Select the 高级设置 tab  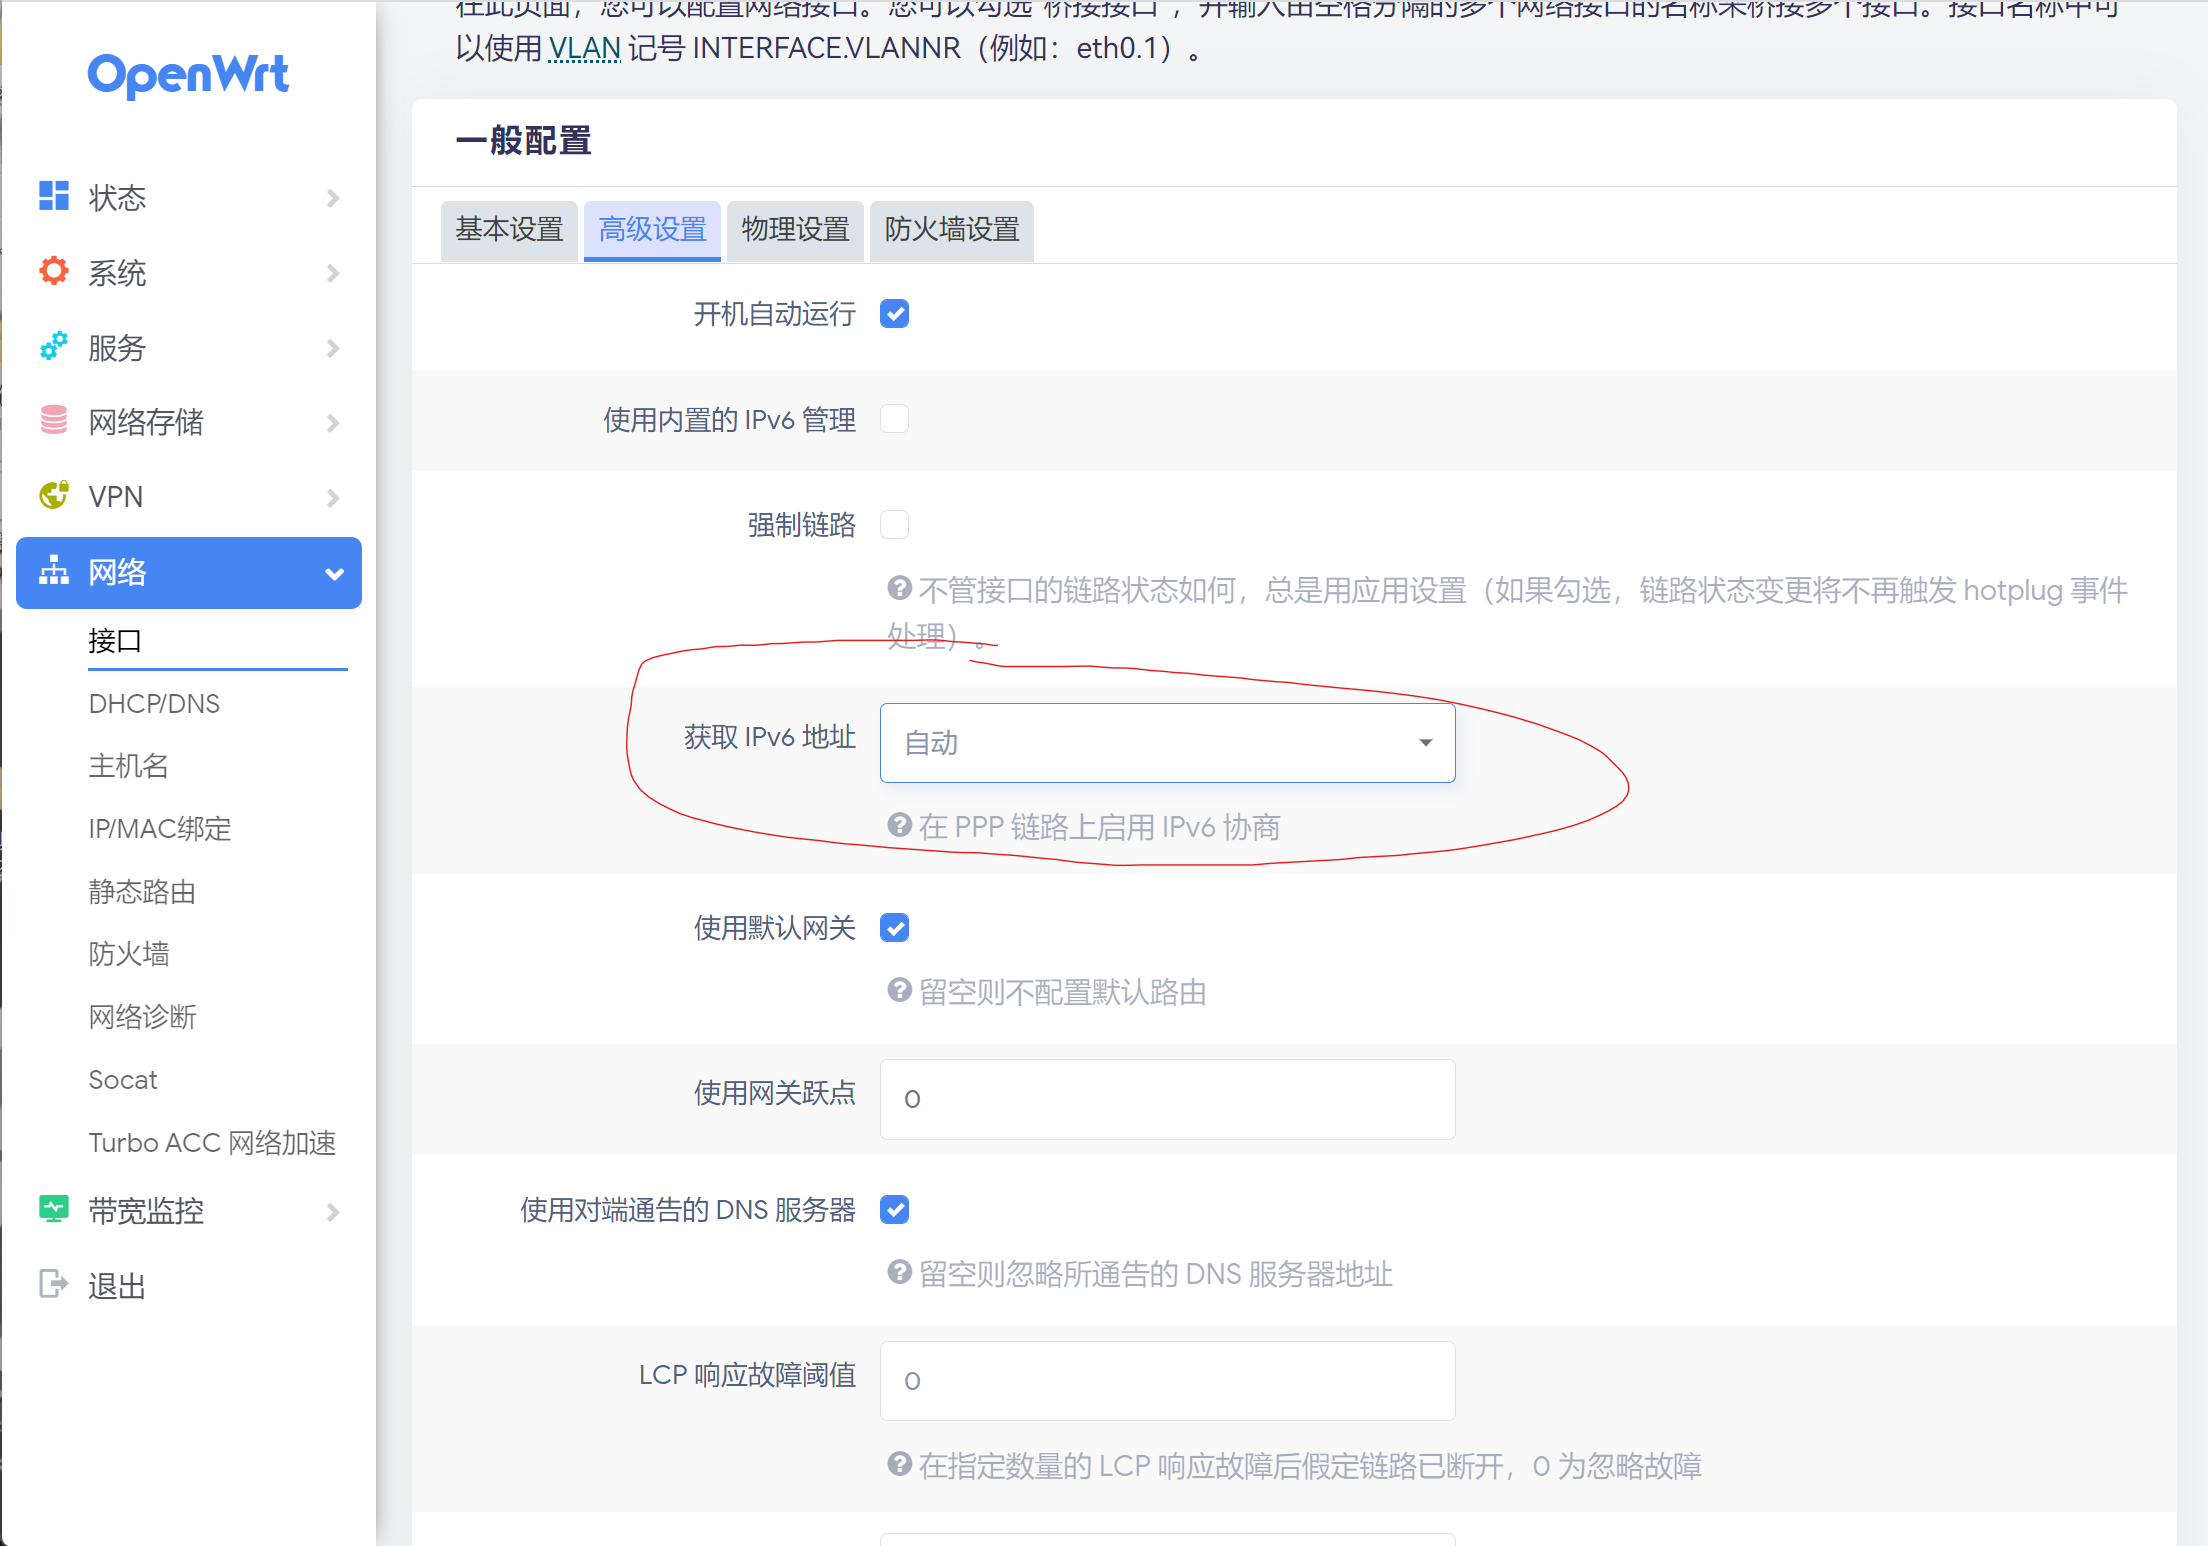click(x=652, y=230)
